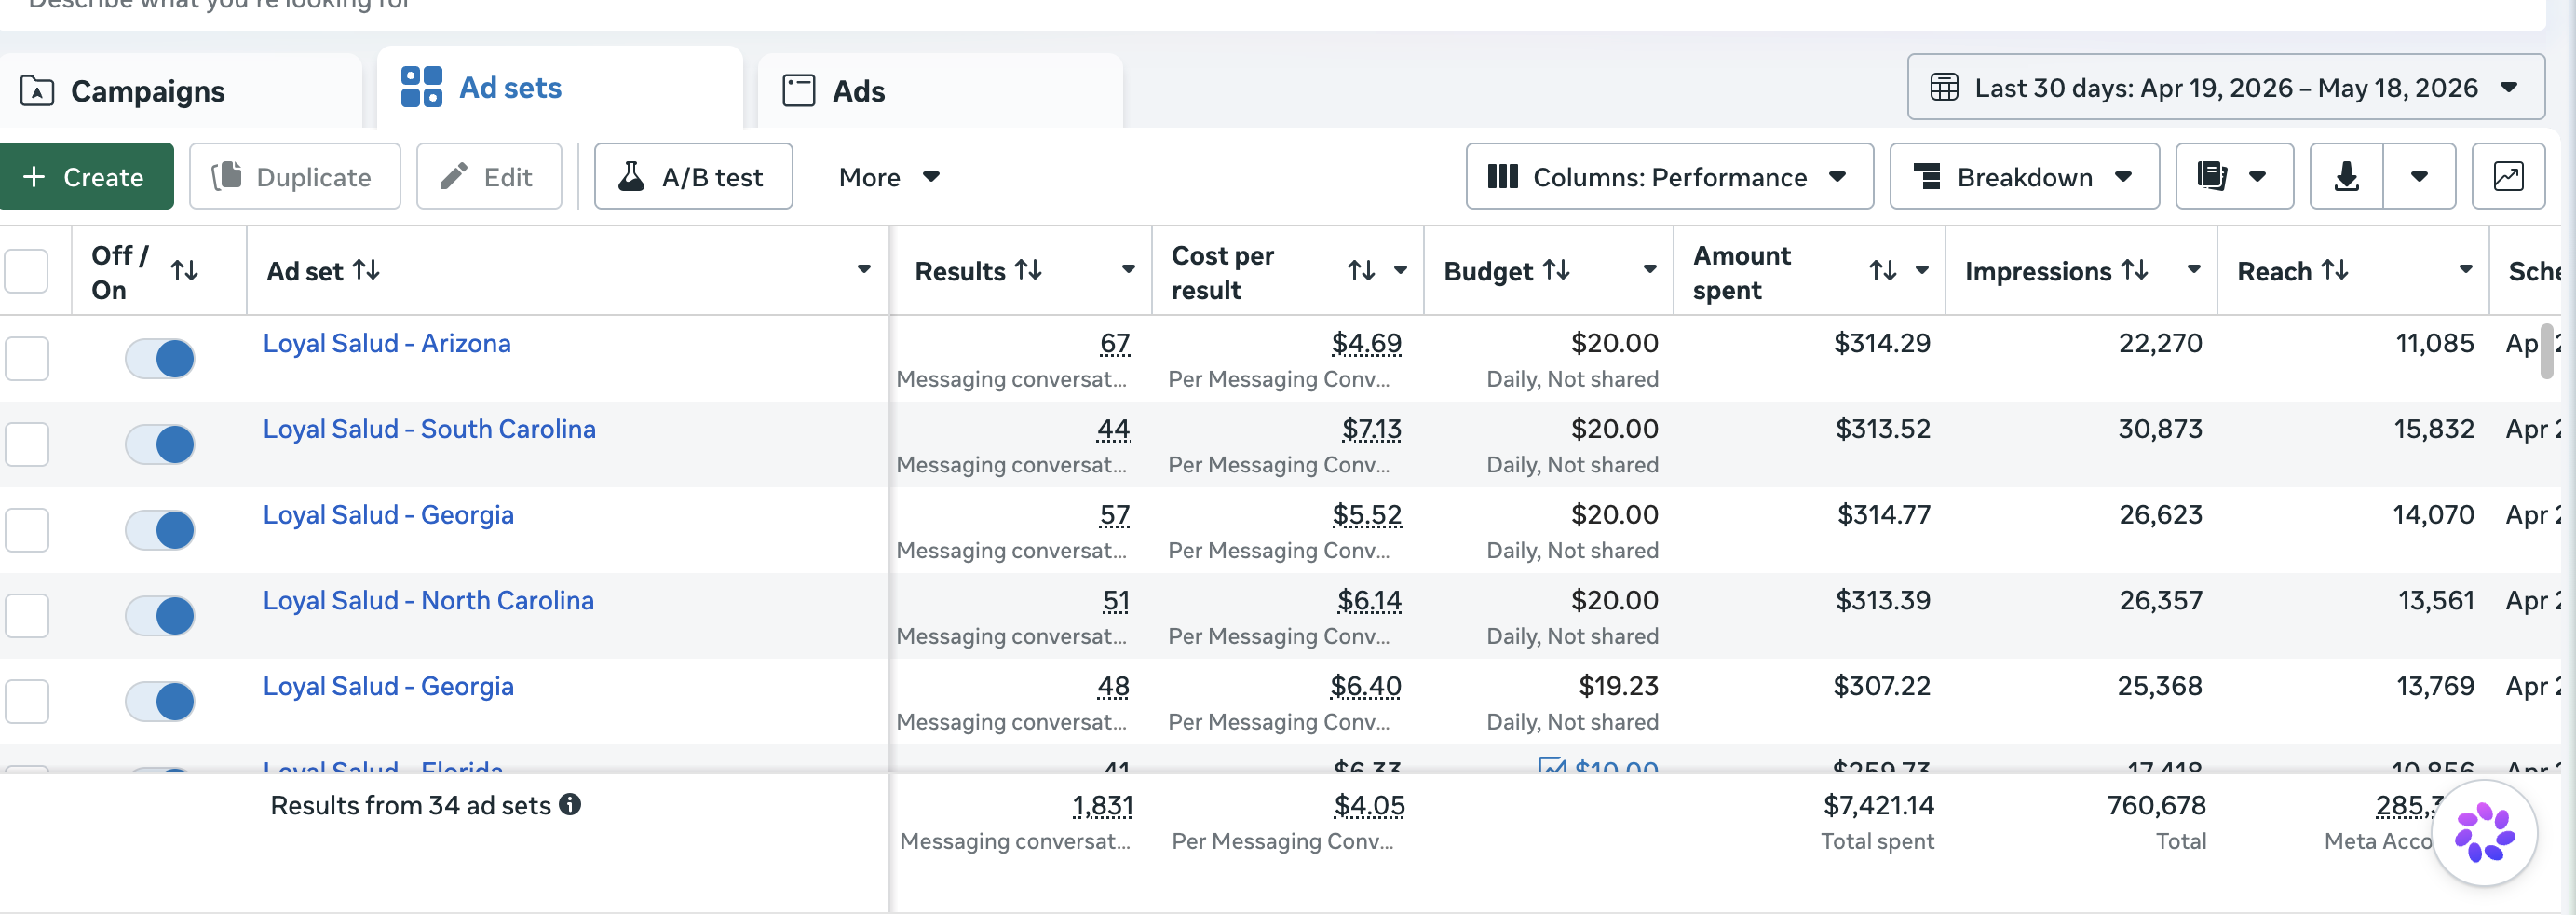Sort the Ad set column arrows
The width and height of the screenshot is (2576, 915).
366,270
